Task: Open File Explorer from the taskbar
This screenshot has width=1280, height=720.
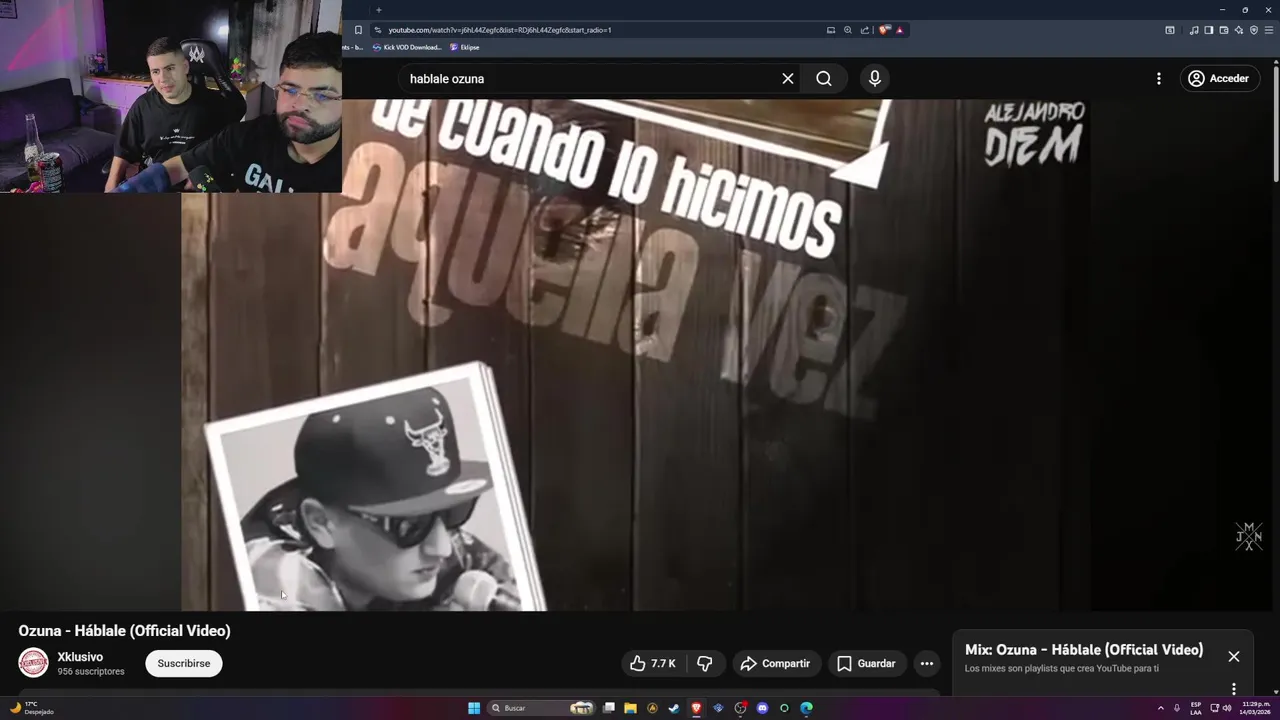Action: tap(630, 708)
